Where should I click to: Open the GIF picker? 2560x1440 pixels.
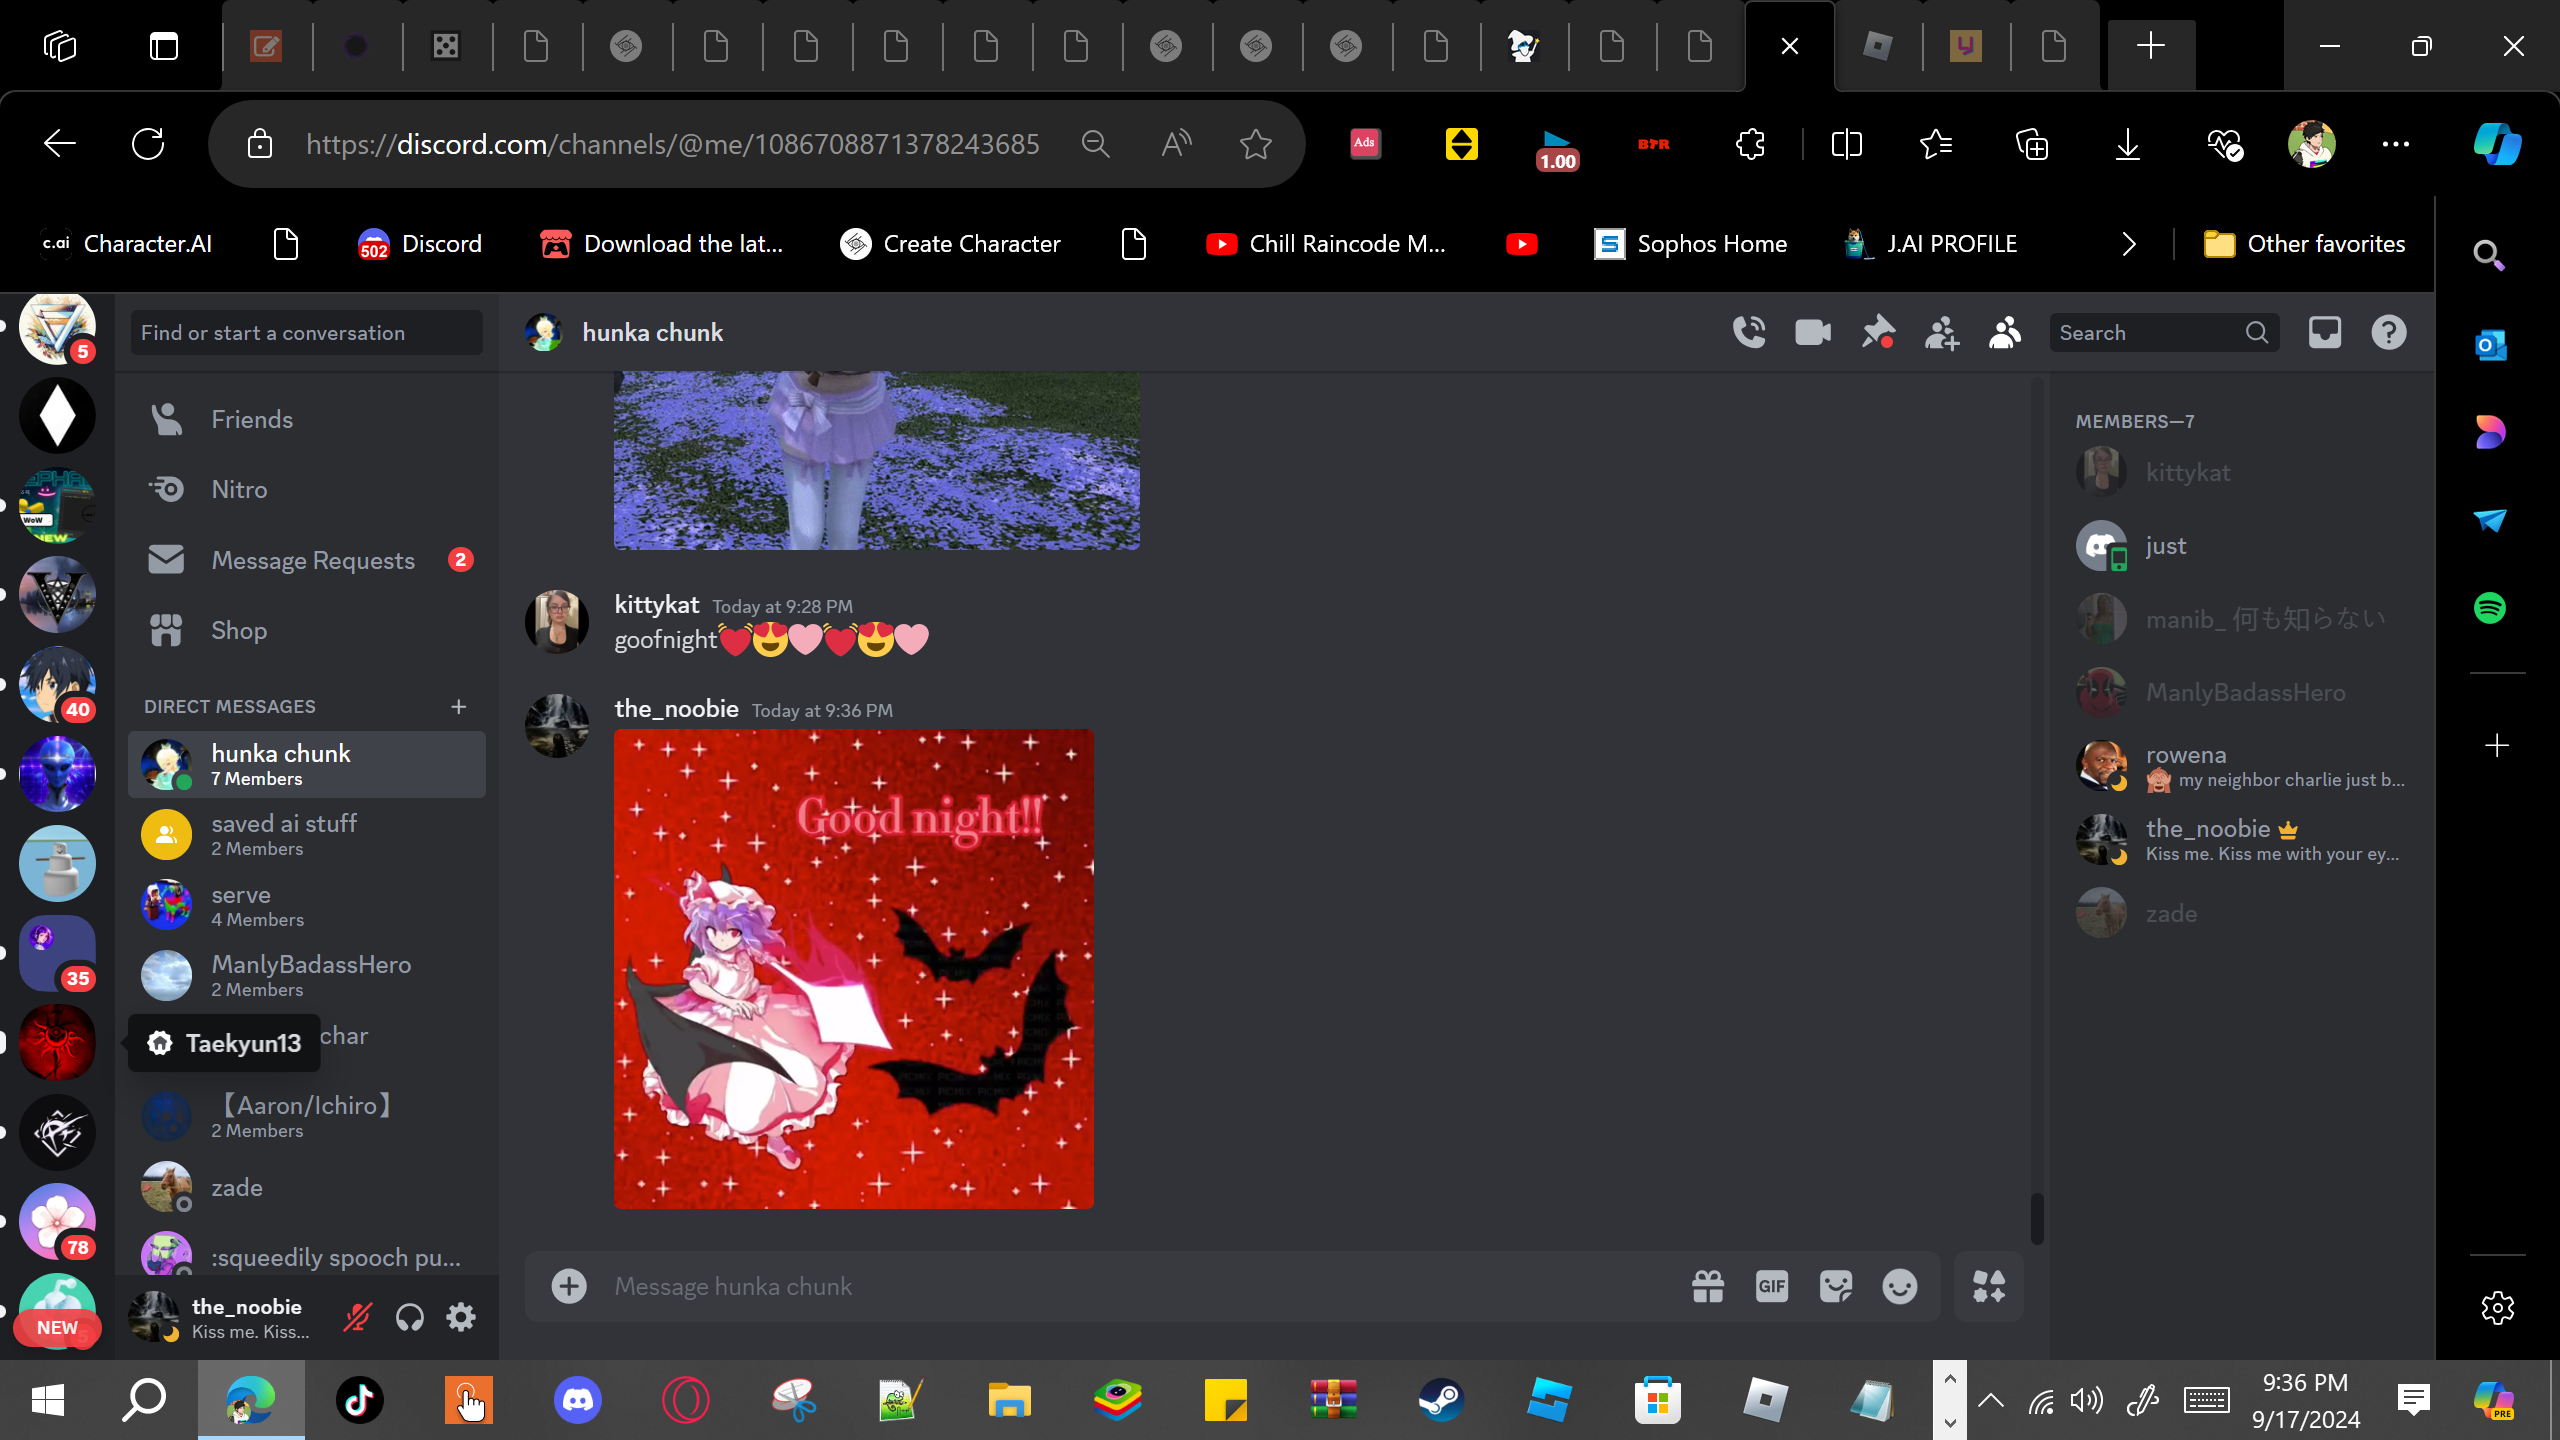coord(1771,1287)
